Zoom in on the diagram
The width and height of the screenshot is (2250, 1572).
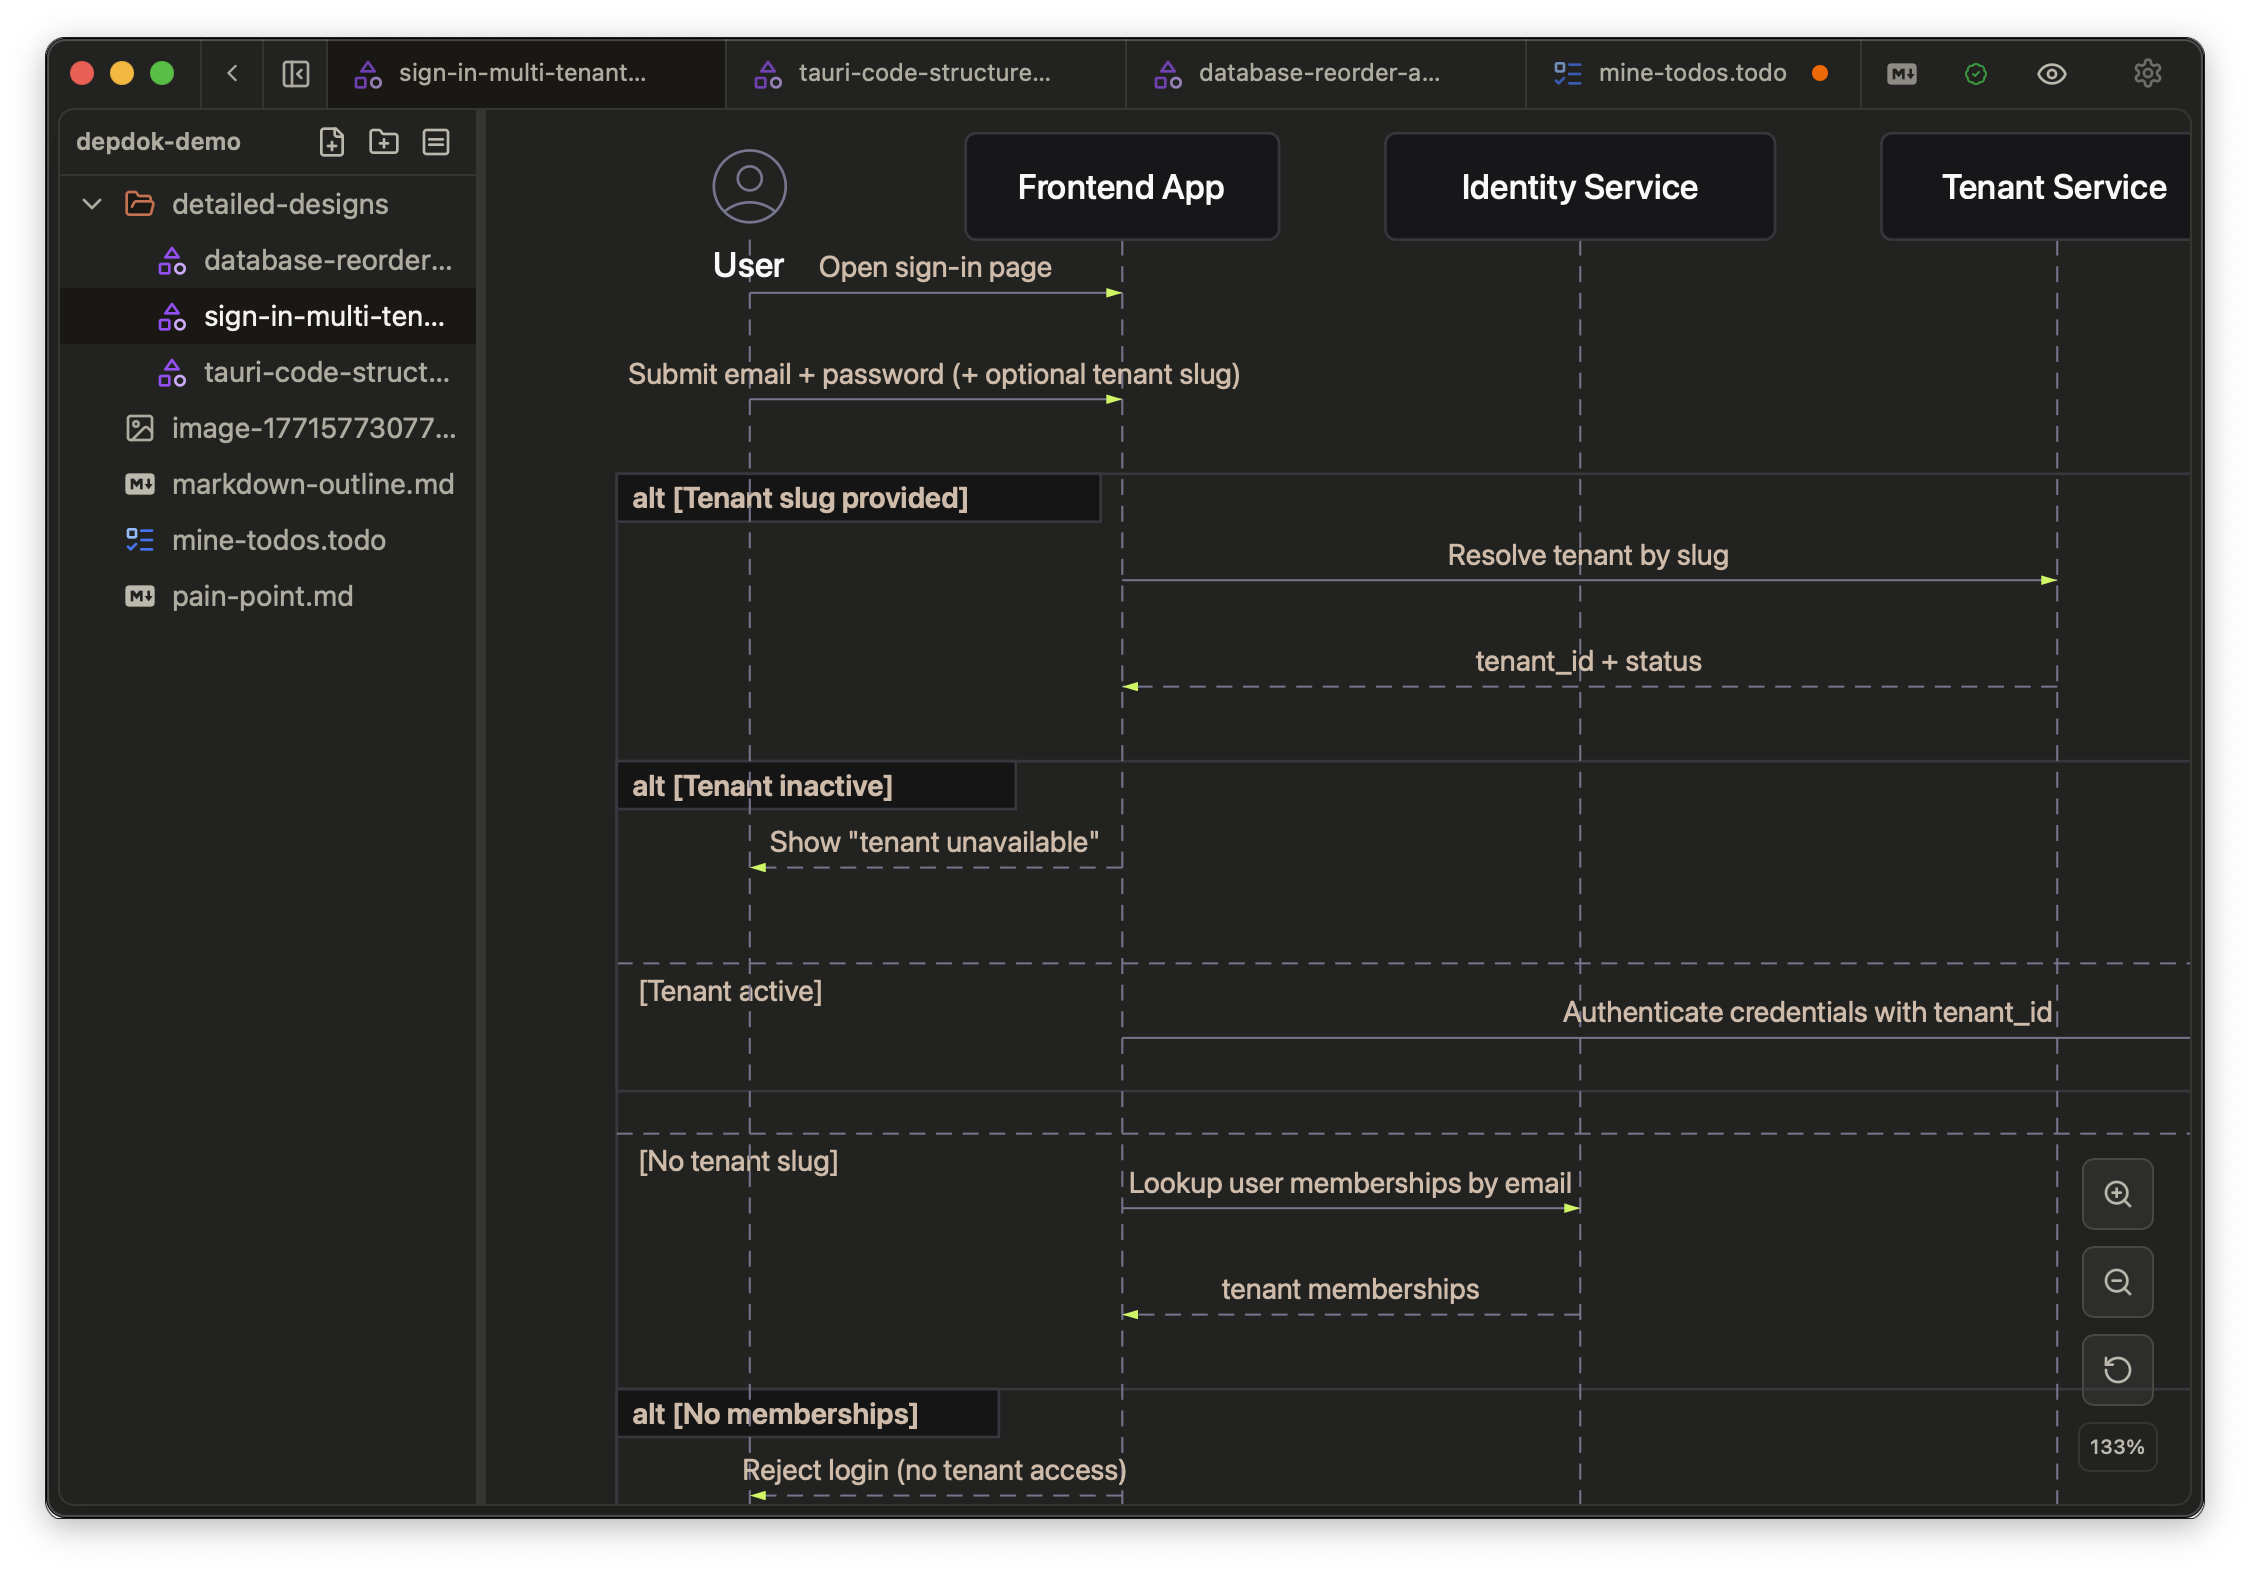click(x=2117, y=1194)
